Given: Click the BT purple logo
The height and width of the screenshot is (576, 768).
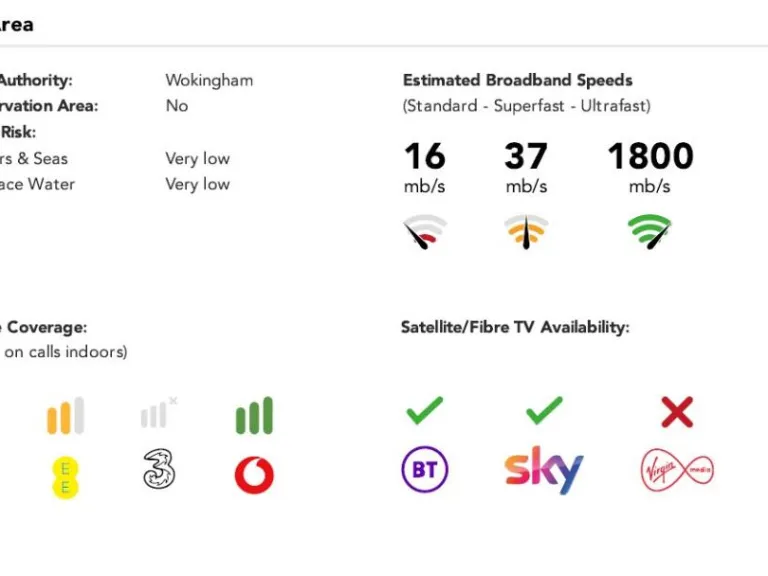Looking at the screenshot, I should click(425, 470).
